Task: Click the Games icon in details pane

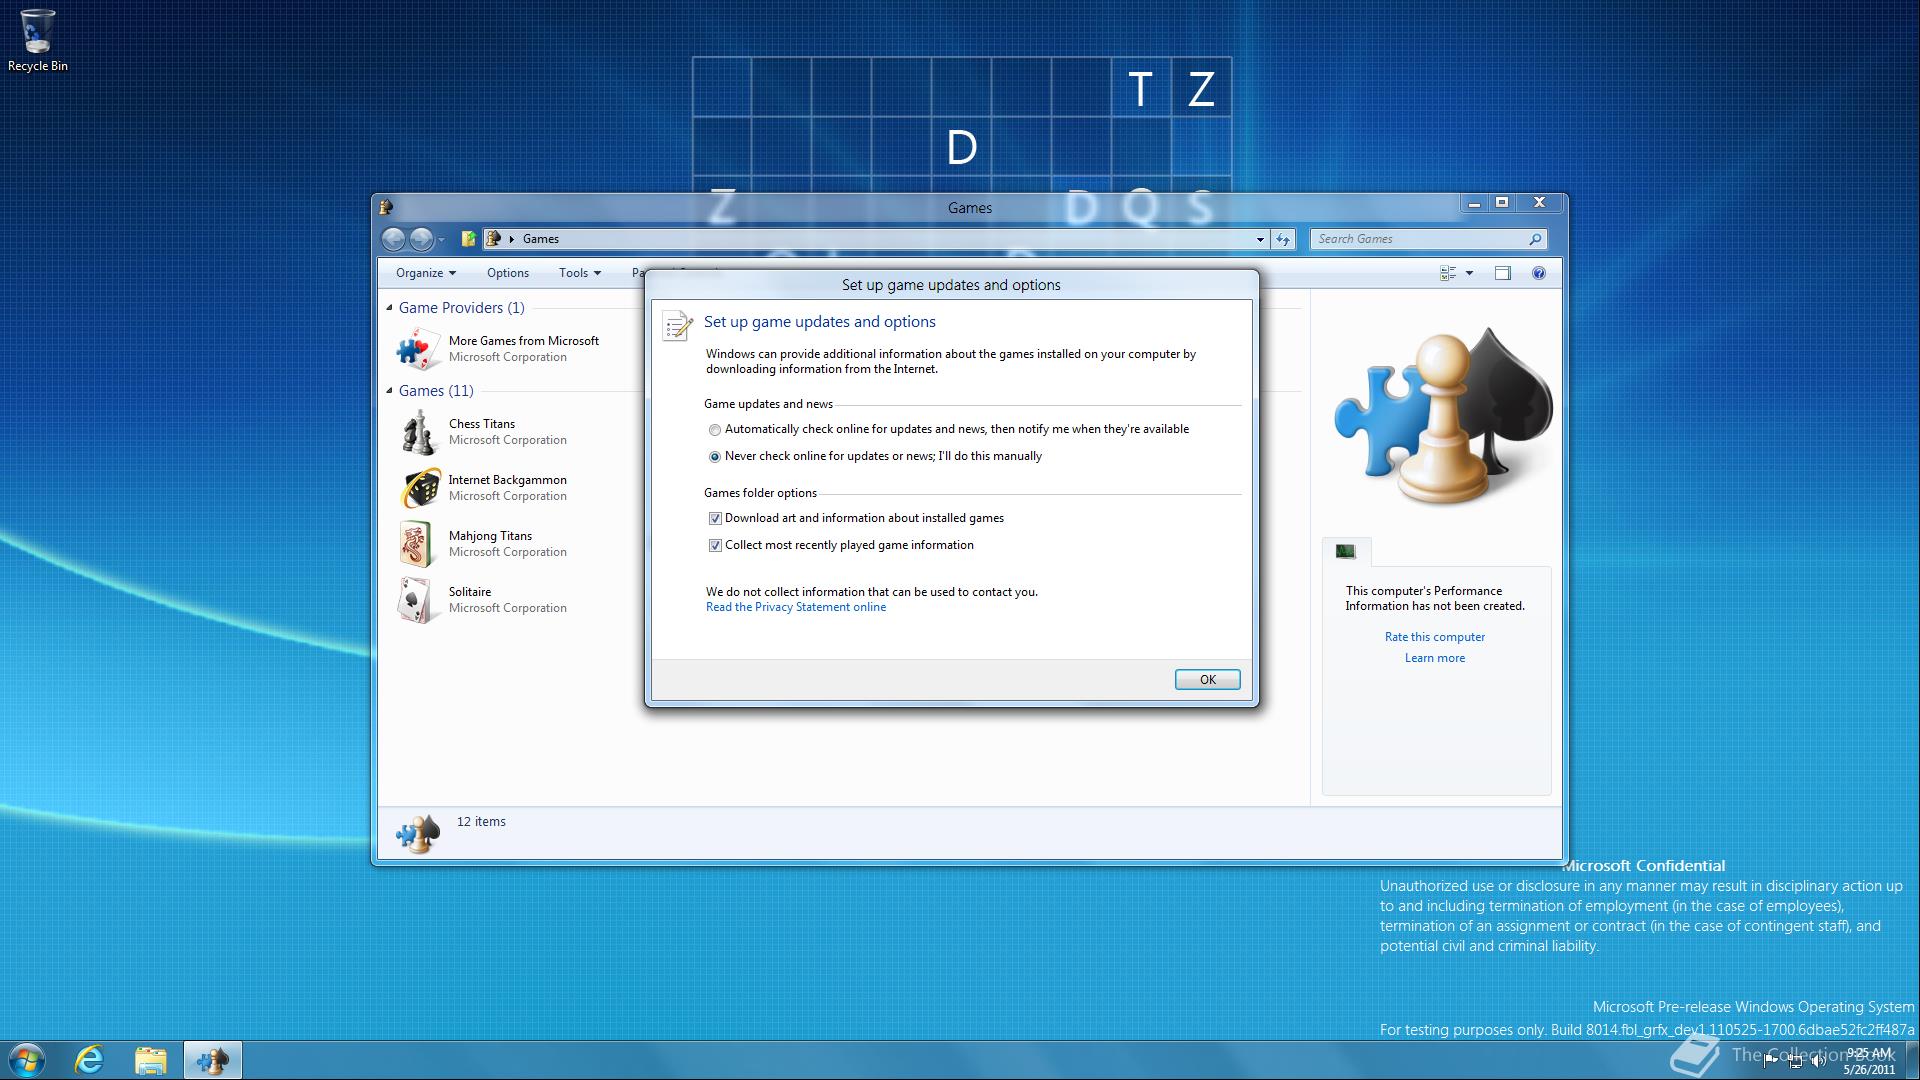Action: coord(417,833)
